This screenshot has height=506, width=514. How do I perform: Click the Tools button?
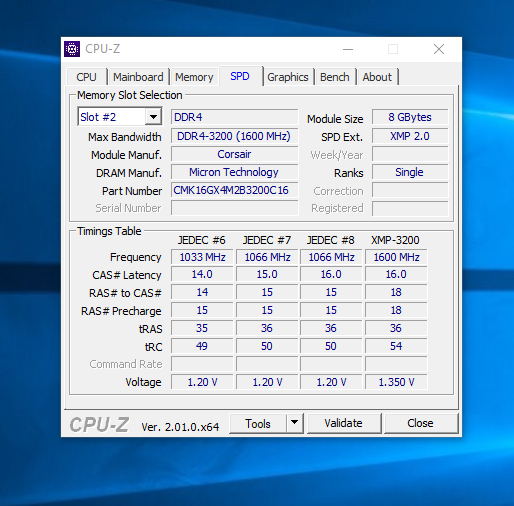click(x=258, y=423)
